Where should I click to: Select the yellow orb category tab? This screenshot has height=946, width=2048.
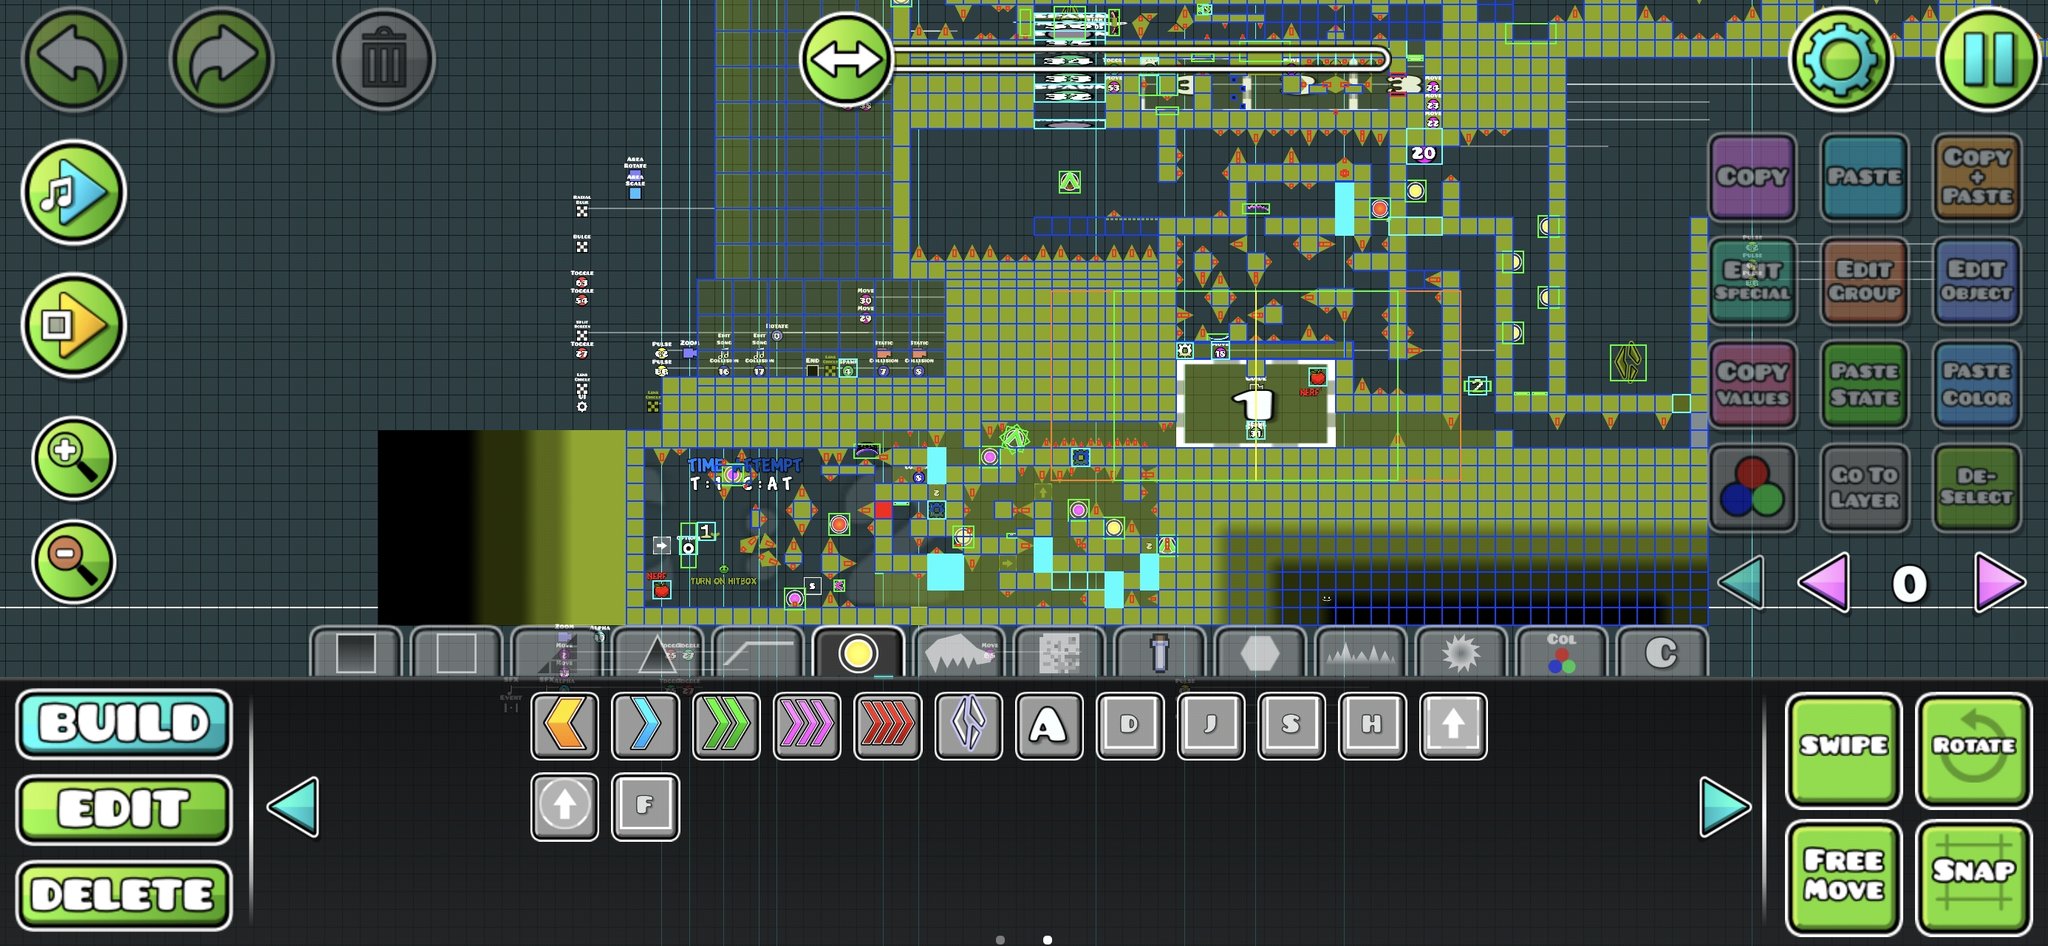coord(858,652)
